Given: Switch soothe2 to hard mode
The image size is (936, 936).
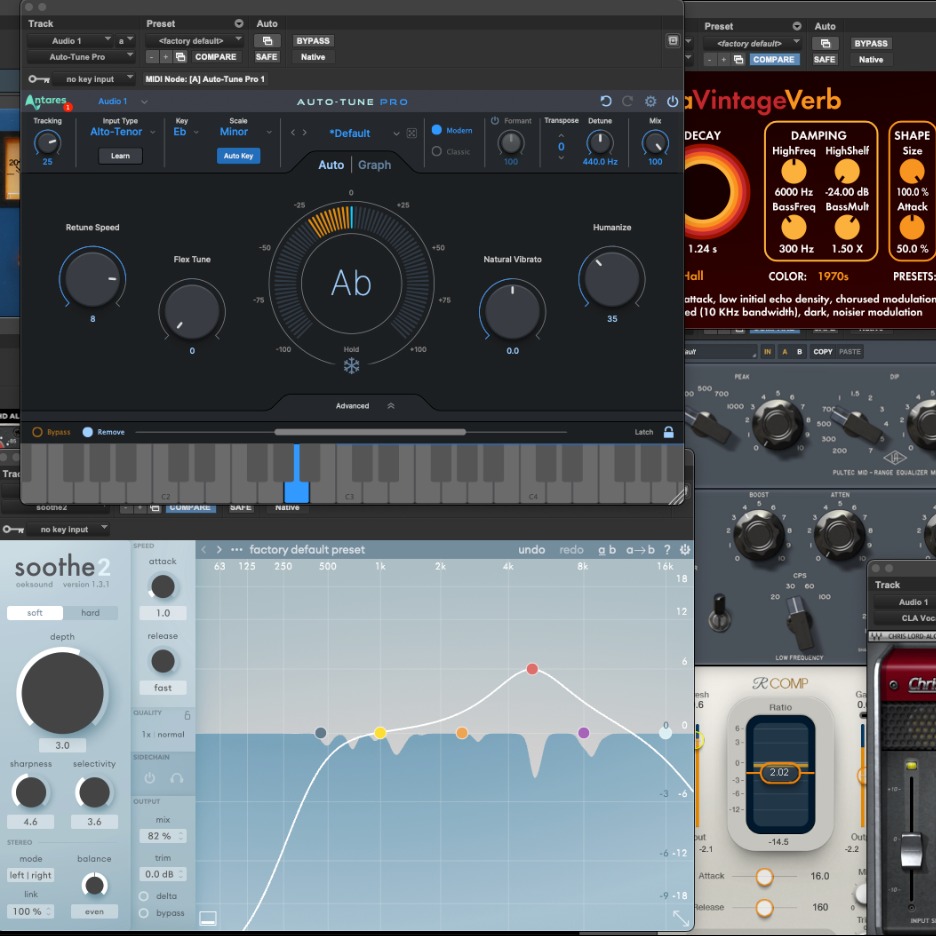Looking at the screenshot, I should (x=90, y=612).
